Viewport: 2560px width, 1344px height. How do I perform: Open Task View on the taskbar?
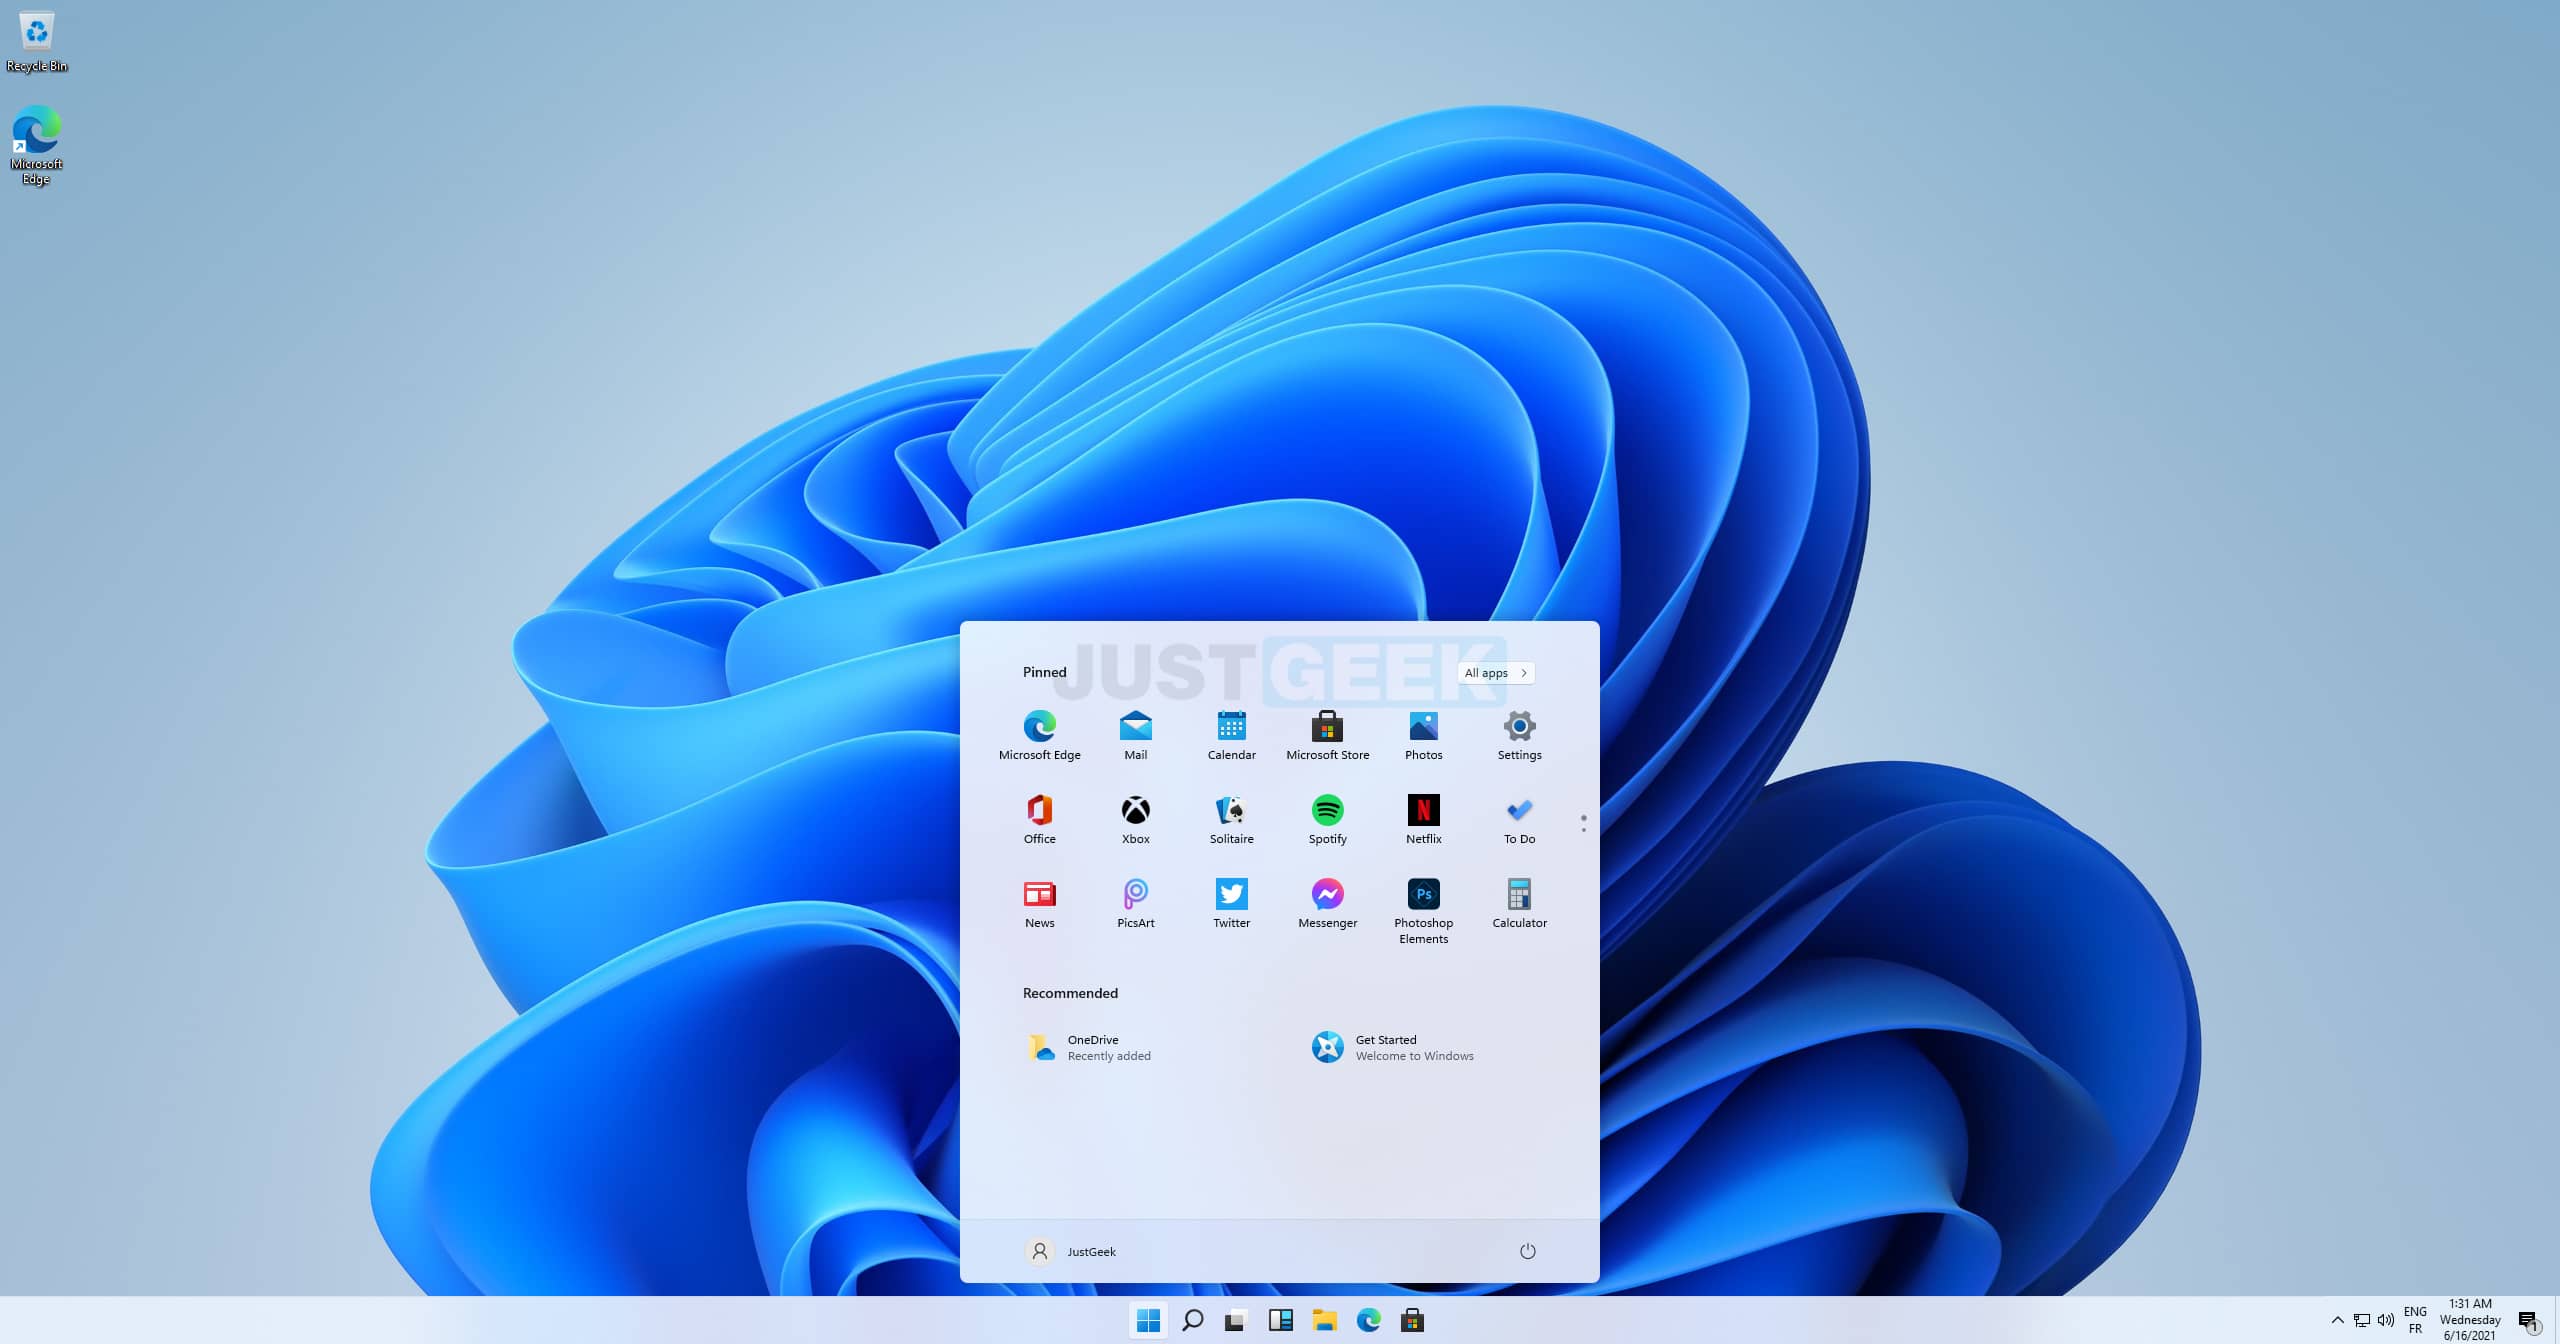[1236, 1320]
